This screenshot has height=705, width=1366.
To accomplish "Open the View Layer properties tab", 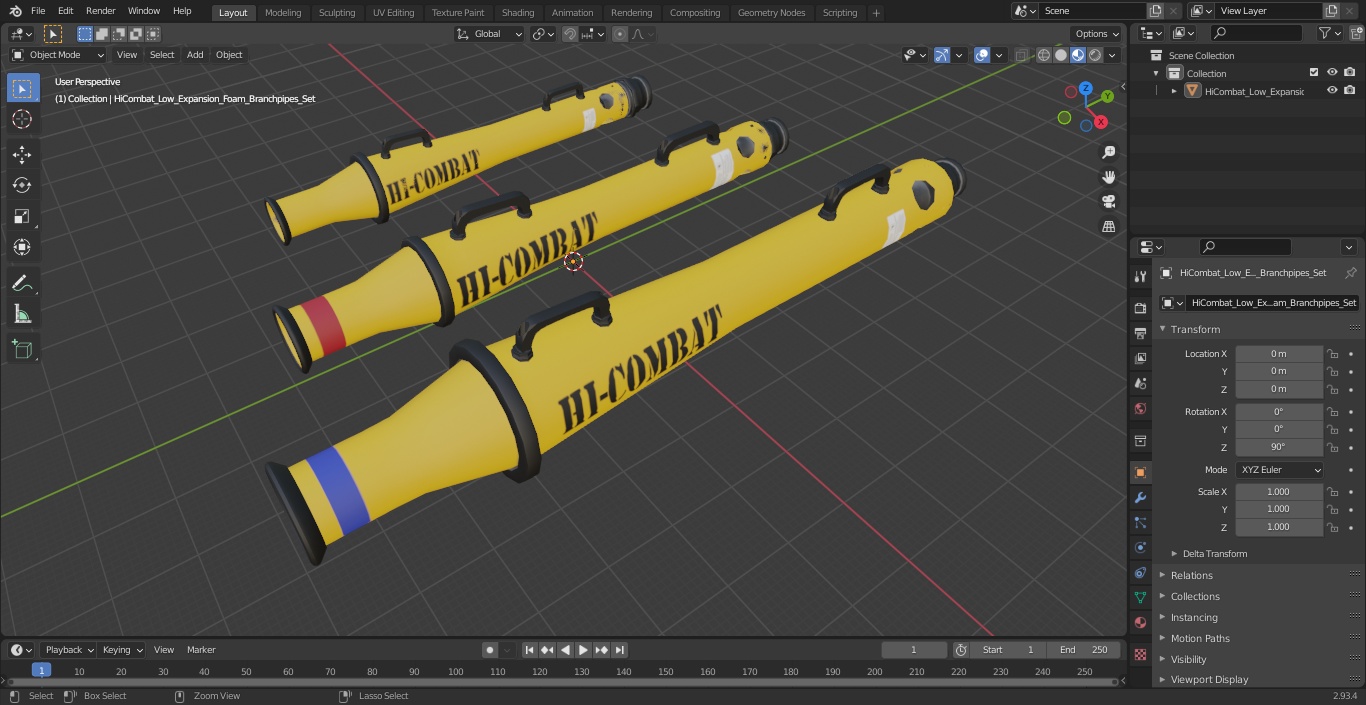I will [x=1140, y=358].
